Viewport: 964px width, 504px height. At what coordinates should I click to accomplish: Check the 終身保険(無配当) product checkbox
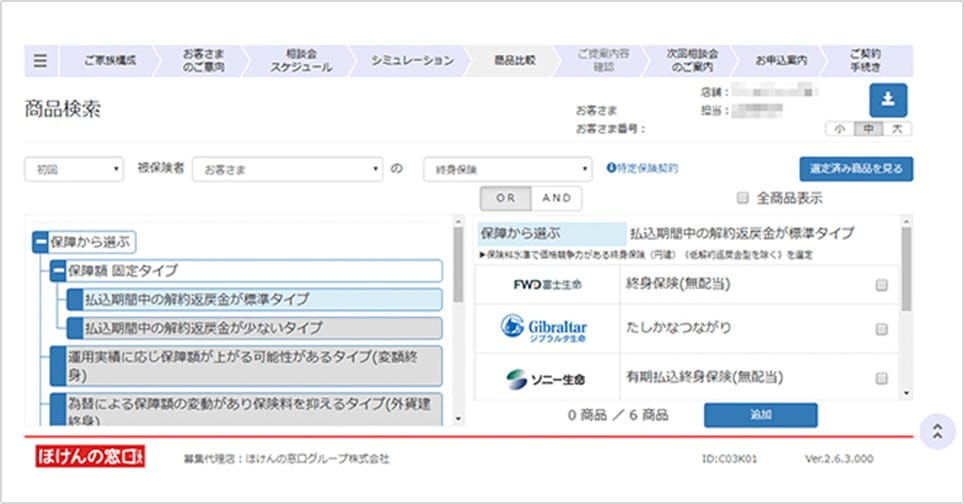coord(881,285)
